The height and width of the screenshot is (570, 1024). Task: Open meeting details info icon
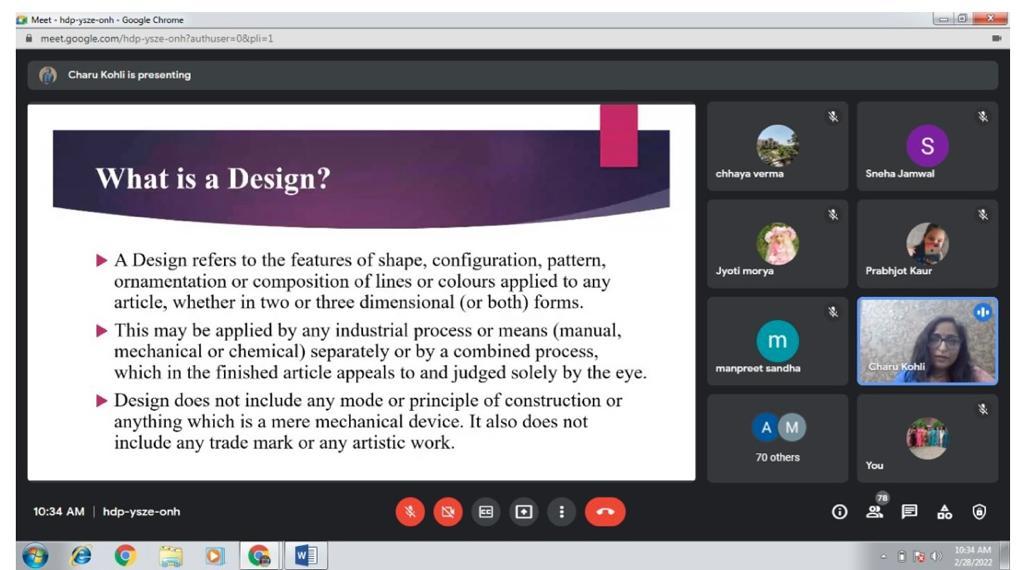[x=840, y=512]
